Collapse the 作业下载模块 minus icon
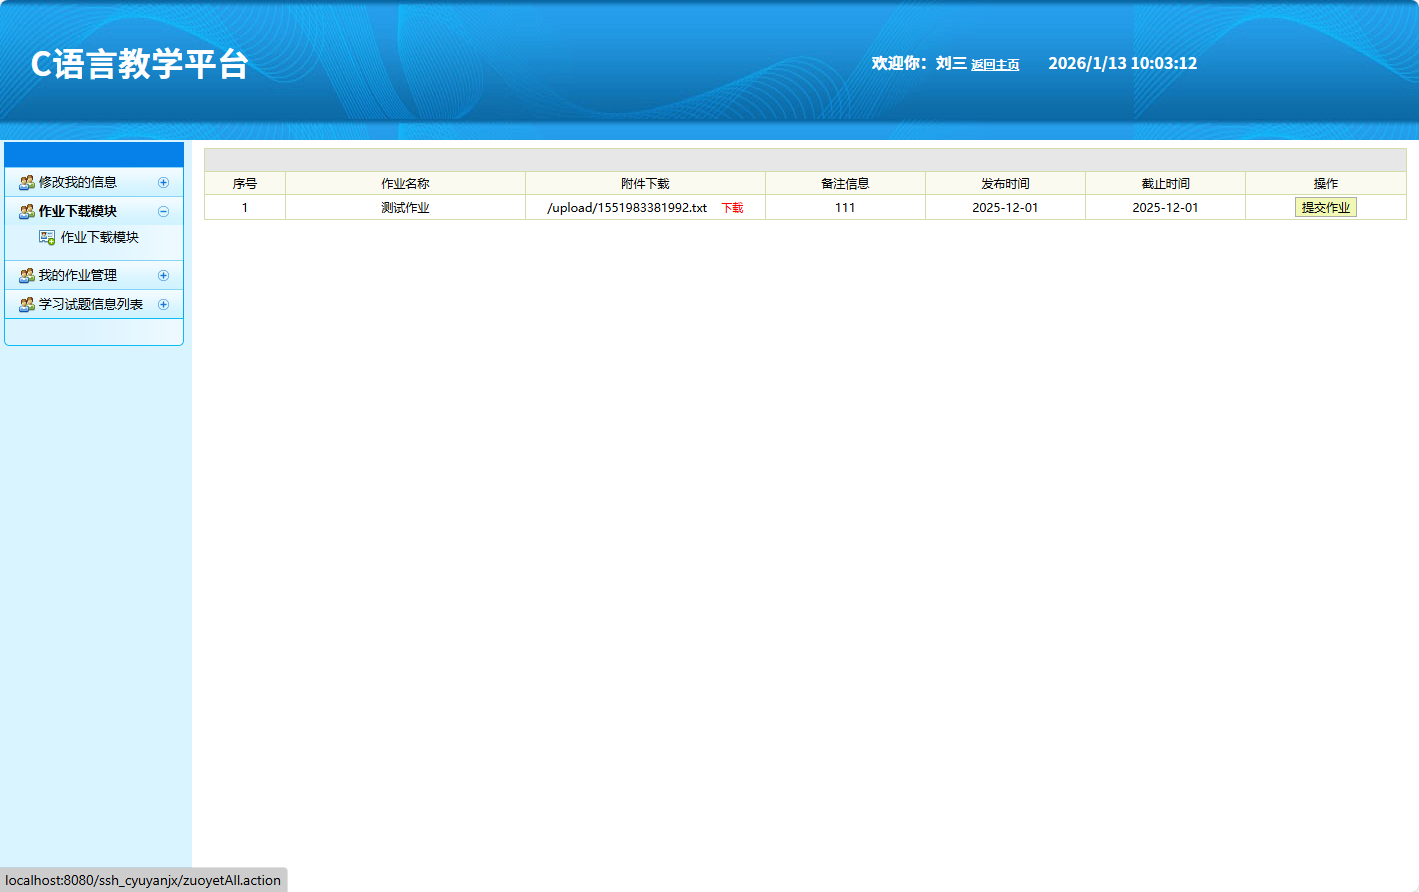The height and width of the screenshot is (892, 1419). [163, 211]
